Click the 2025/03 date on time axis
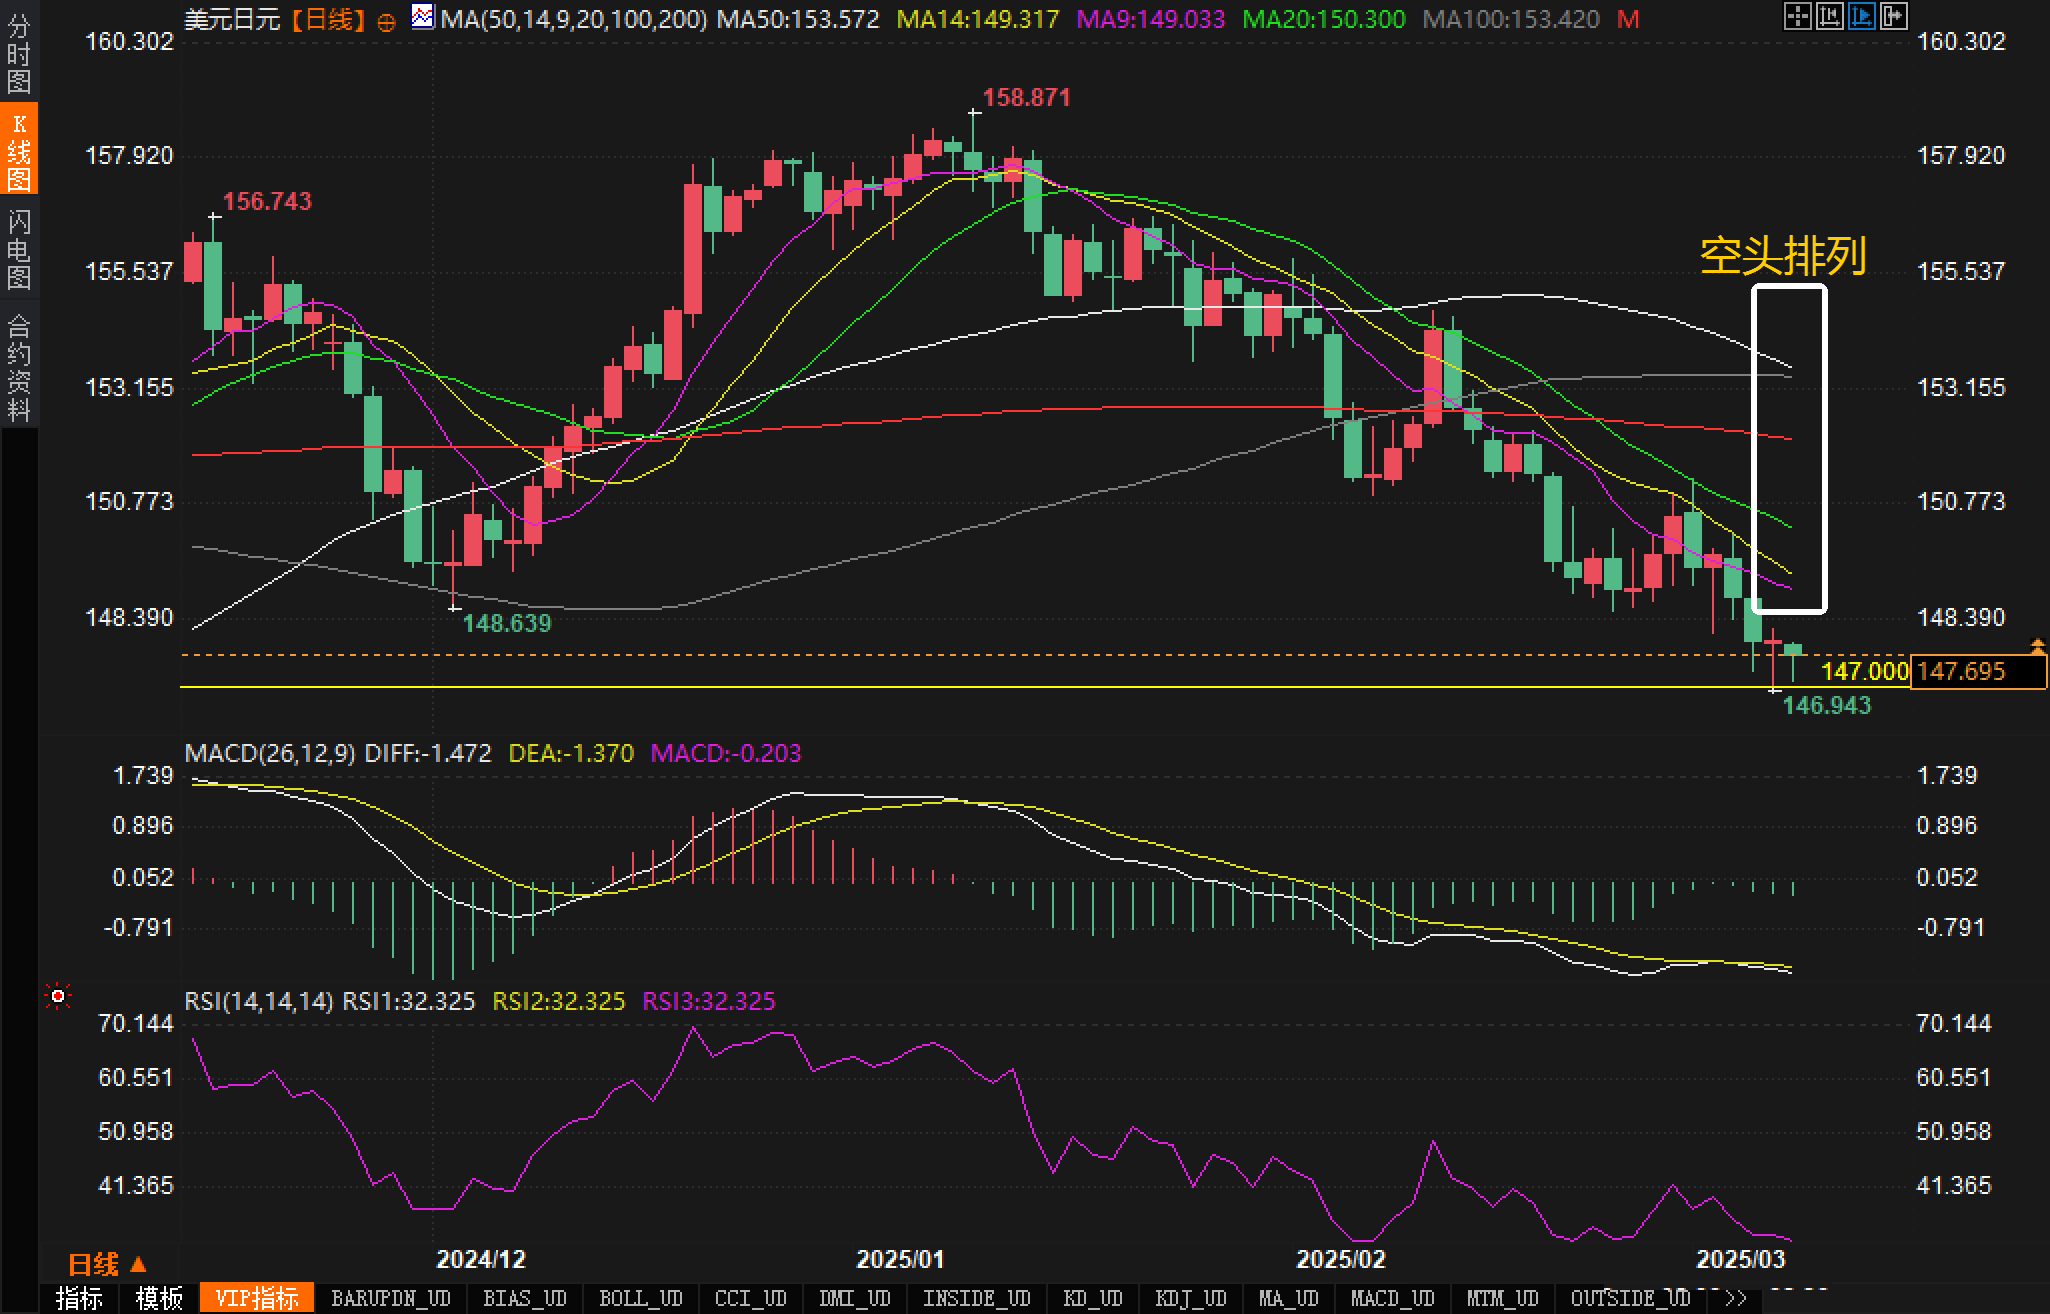The width and height of the screenshot is (2050, 1314). [1741, 1259]
